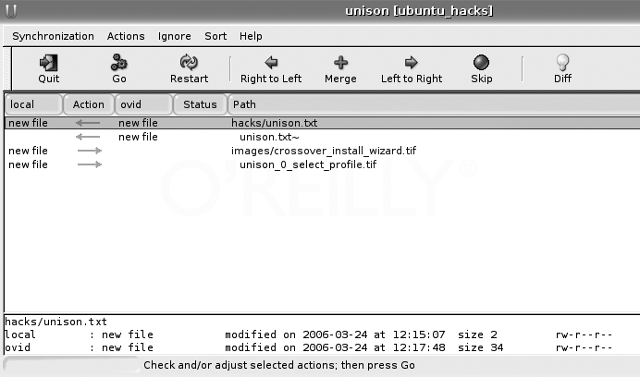
Task: Click the right arrow action for unison_0_select_profile.tif
Action: (90, 164)
